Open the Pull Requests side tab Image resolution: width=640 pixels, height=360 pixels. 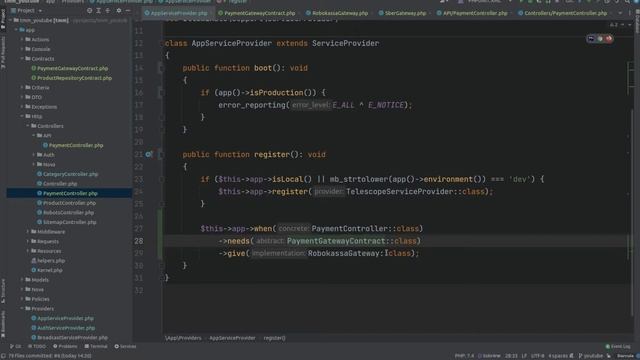(x=3, y=52)
